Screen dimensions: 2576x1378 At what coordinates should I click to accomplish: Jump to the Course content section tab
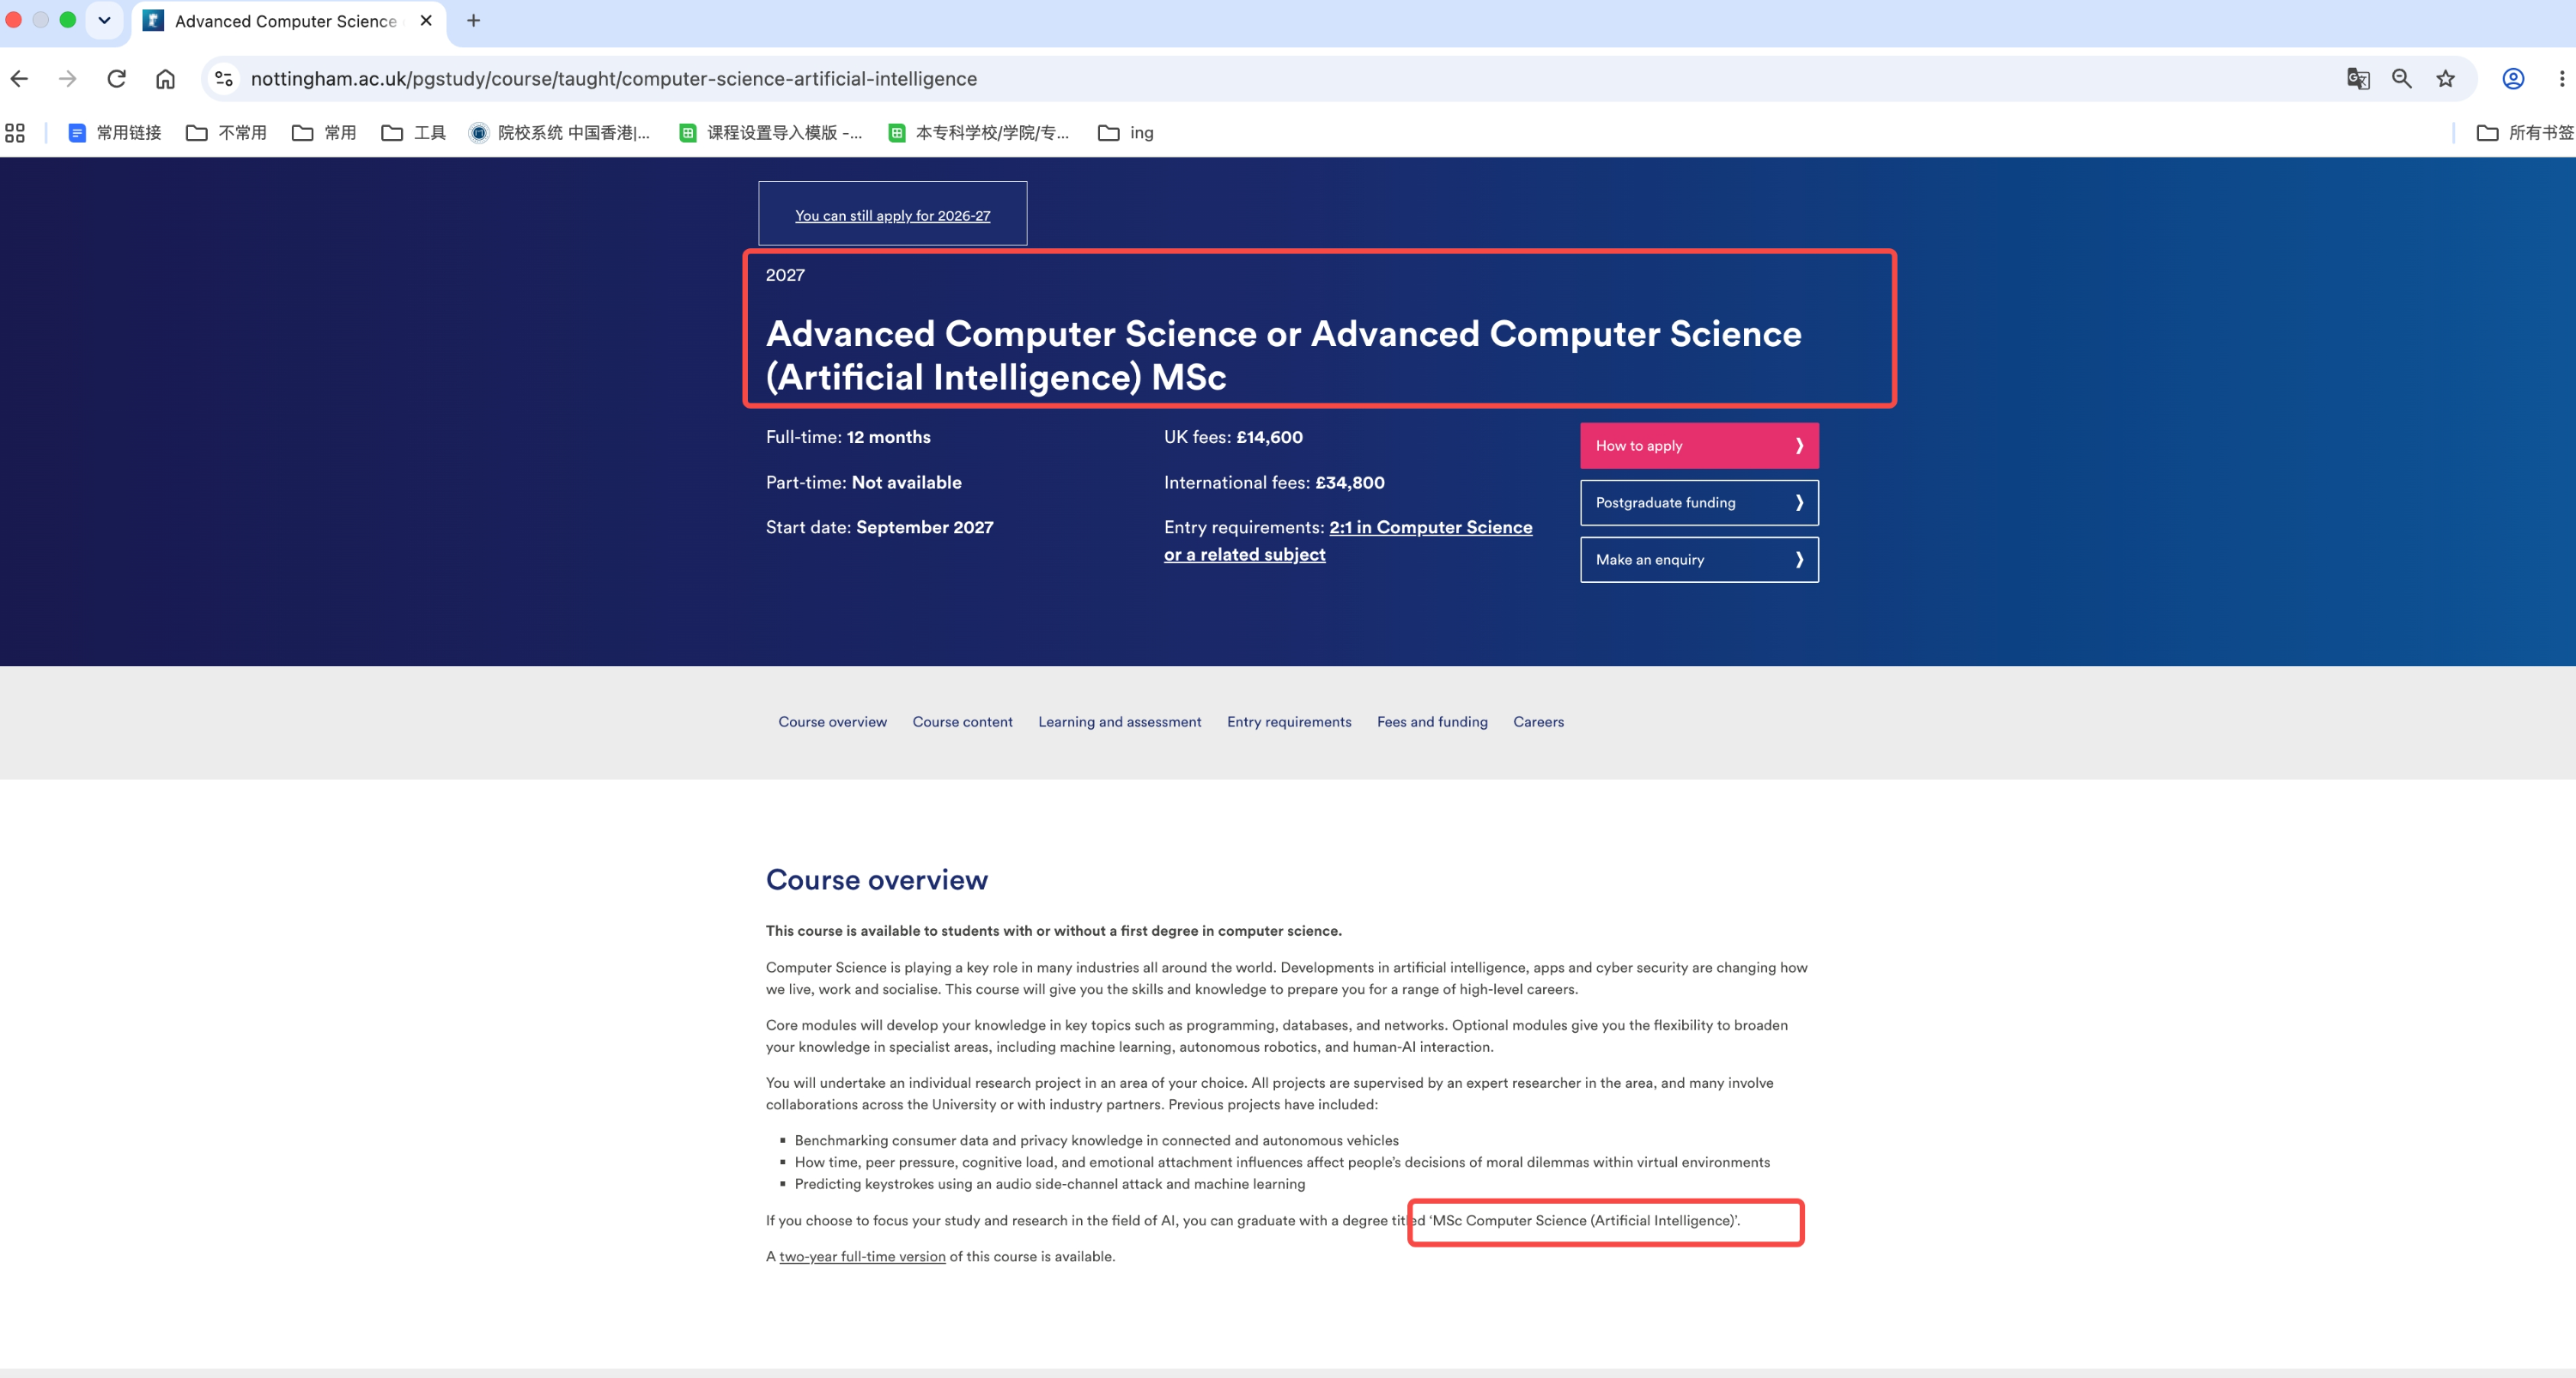pos(962,722)
